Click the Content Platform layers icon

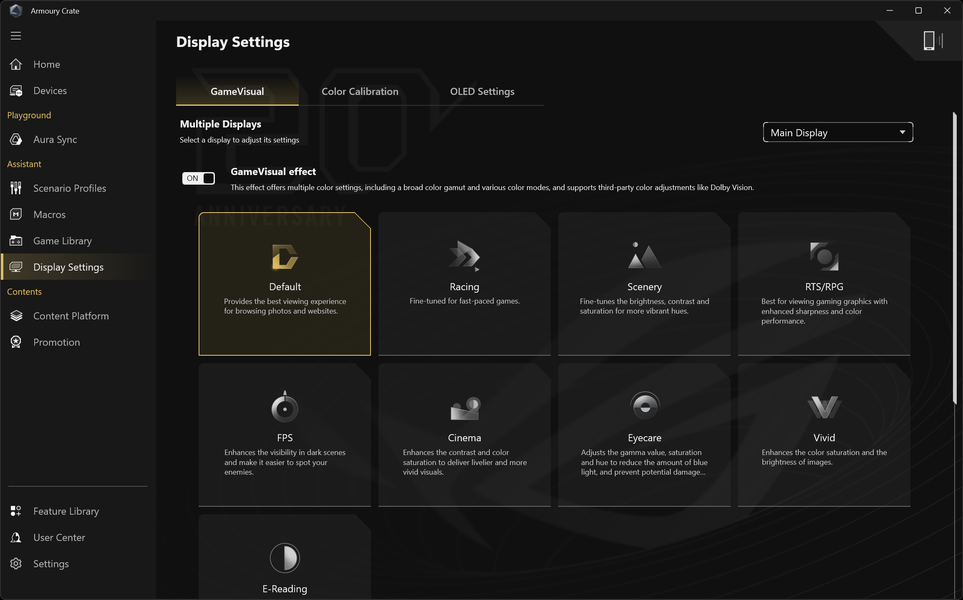(16, 316)
